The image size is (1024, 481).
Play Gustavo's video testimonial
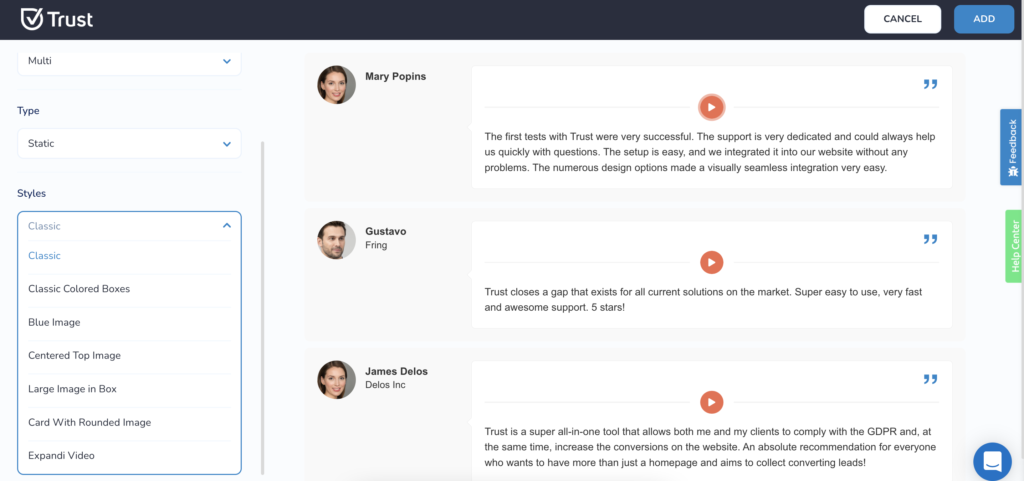(711, 262)
